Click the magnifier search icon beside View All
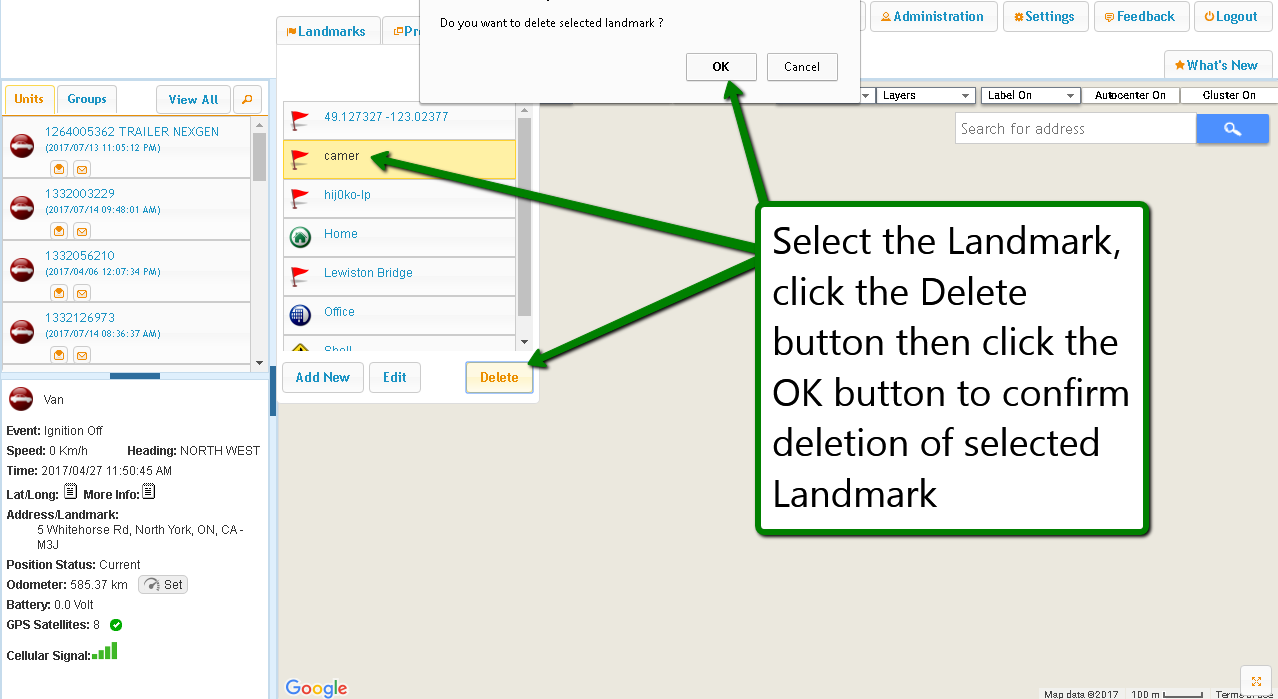Viewport: 1278px width, 699px height. (x=247, y=100)
